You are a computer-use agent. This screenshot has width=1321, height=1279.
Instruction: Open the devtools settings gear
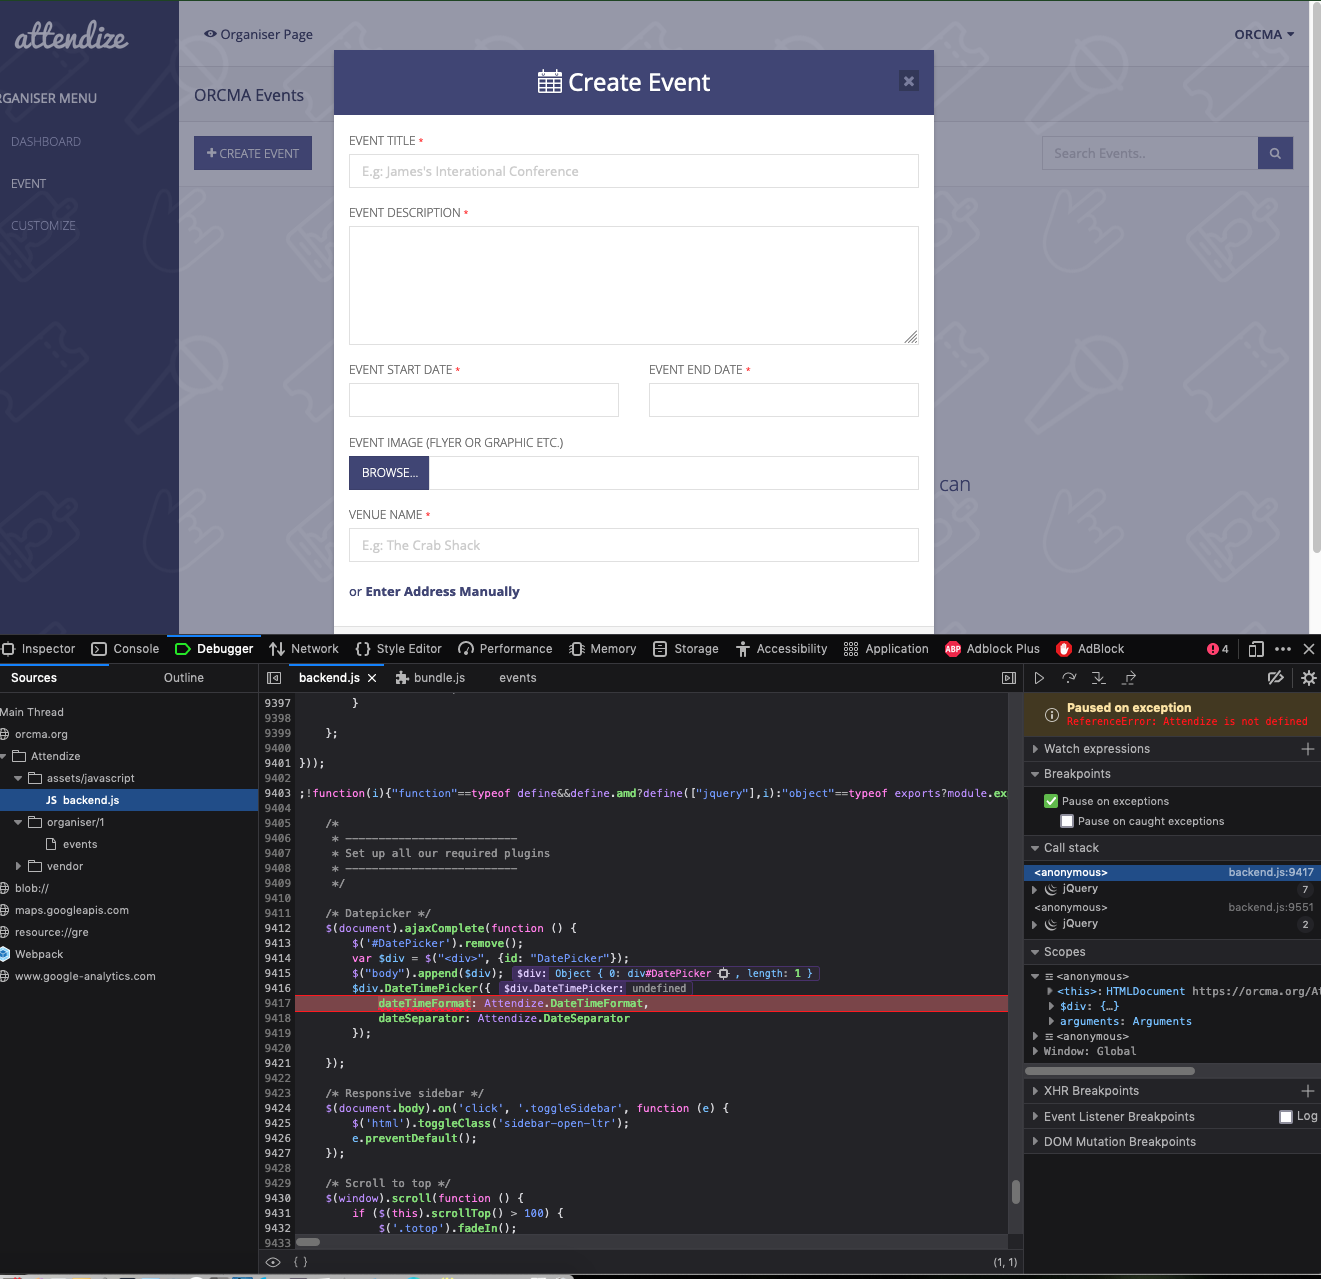[1308, 678]
